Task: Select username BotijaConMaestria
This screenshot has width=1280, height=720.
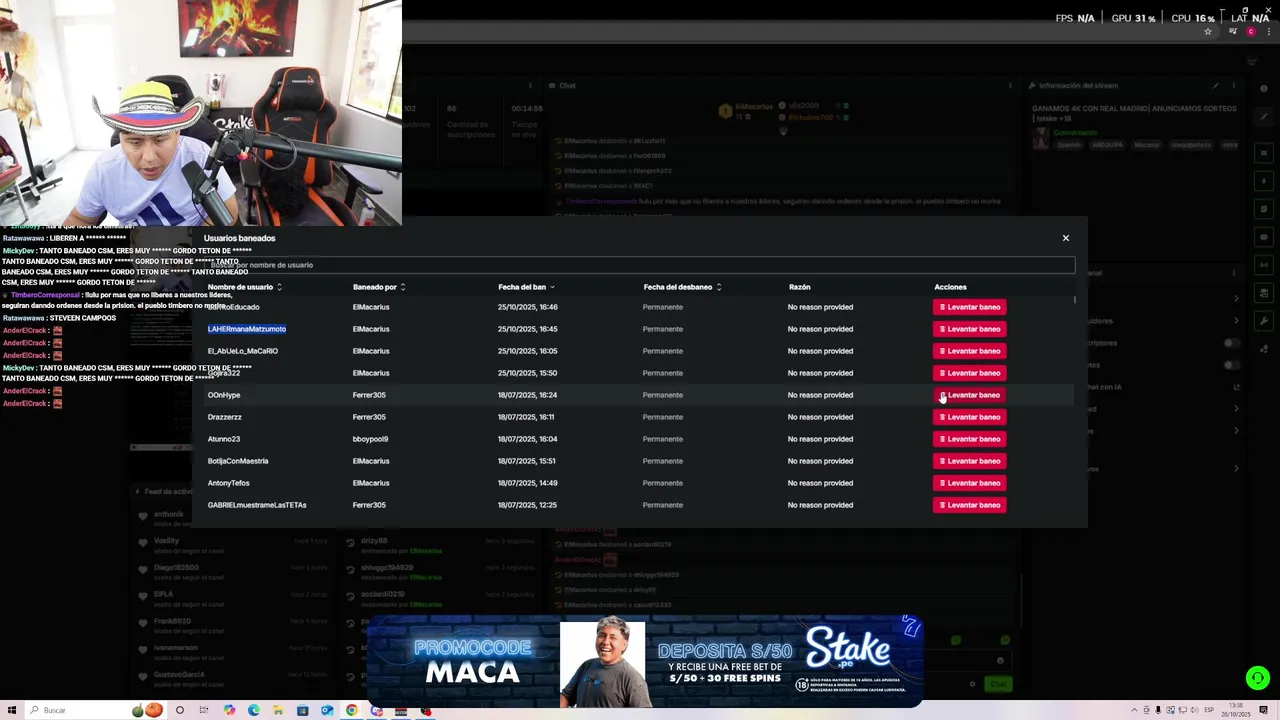Action: point(238,461)
